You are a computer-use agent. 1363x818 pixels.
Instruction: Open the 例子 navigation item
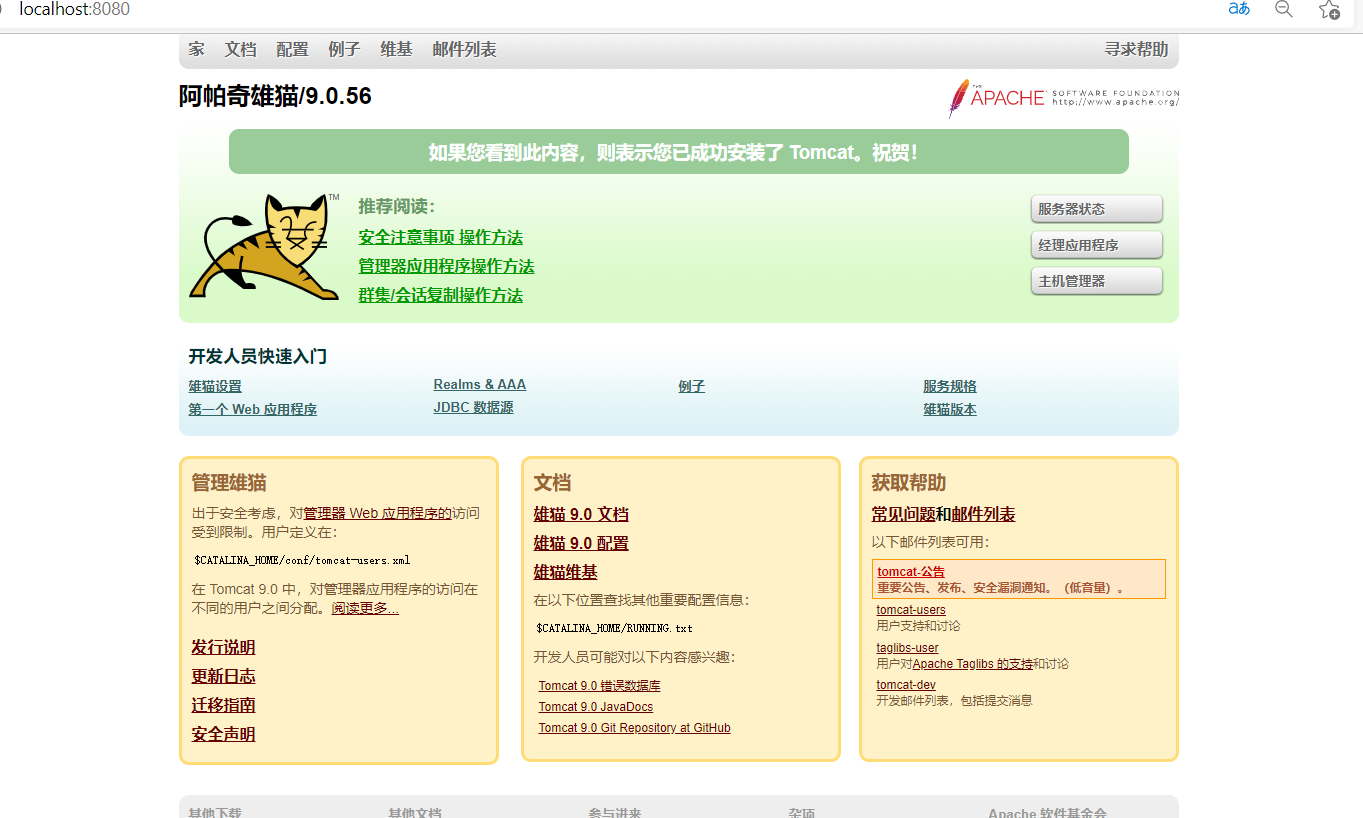tap(345, 49)
